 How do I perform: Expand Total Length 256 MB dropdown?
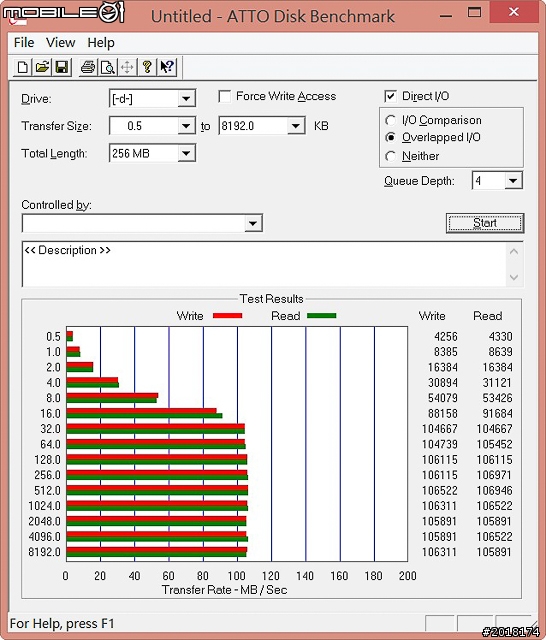186,153
